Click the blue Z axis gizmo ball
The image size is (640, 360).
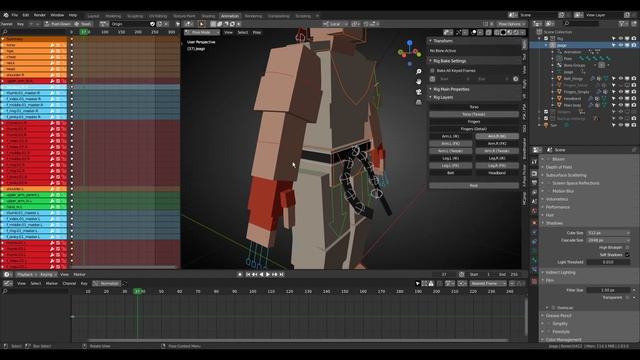pos(409,42)
